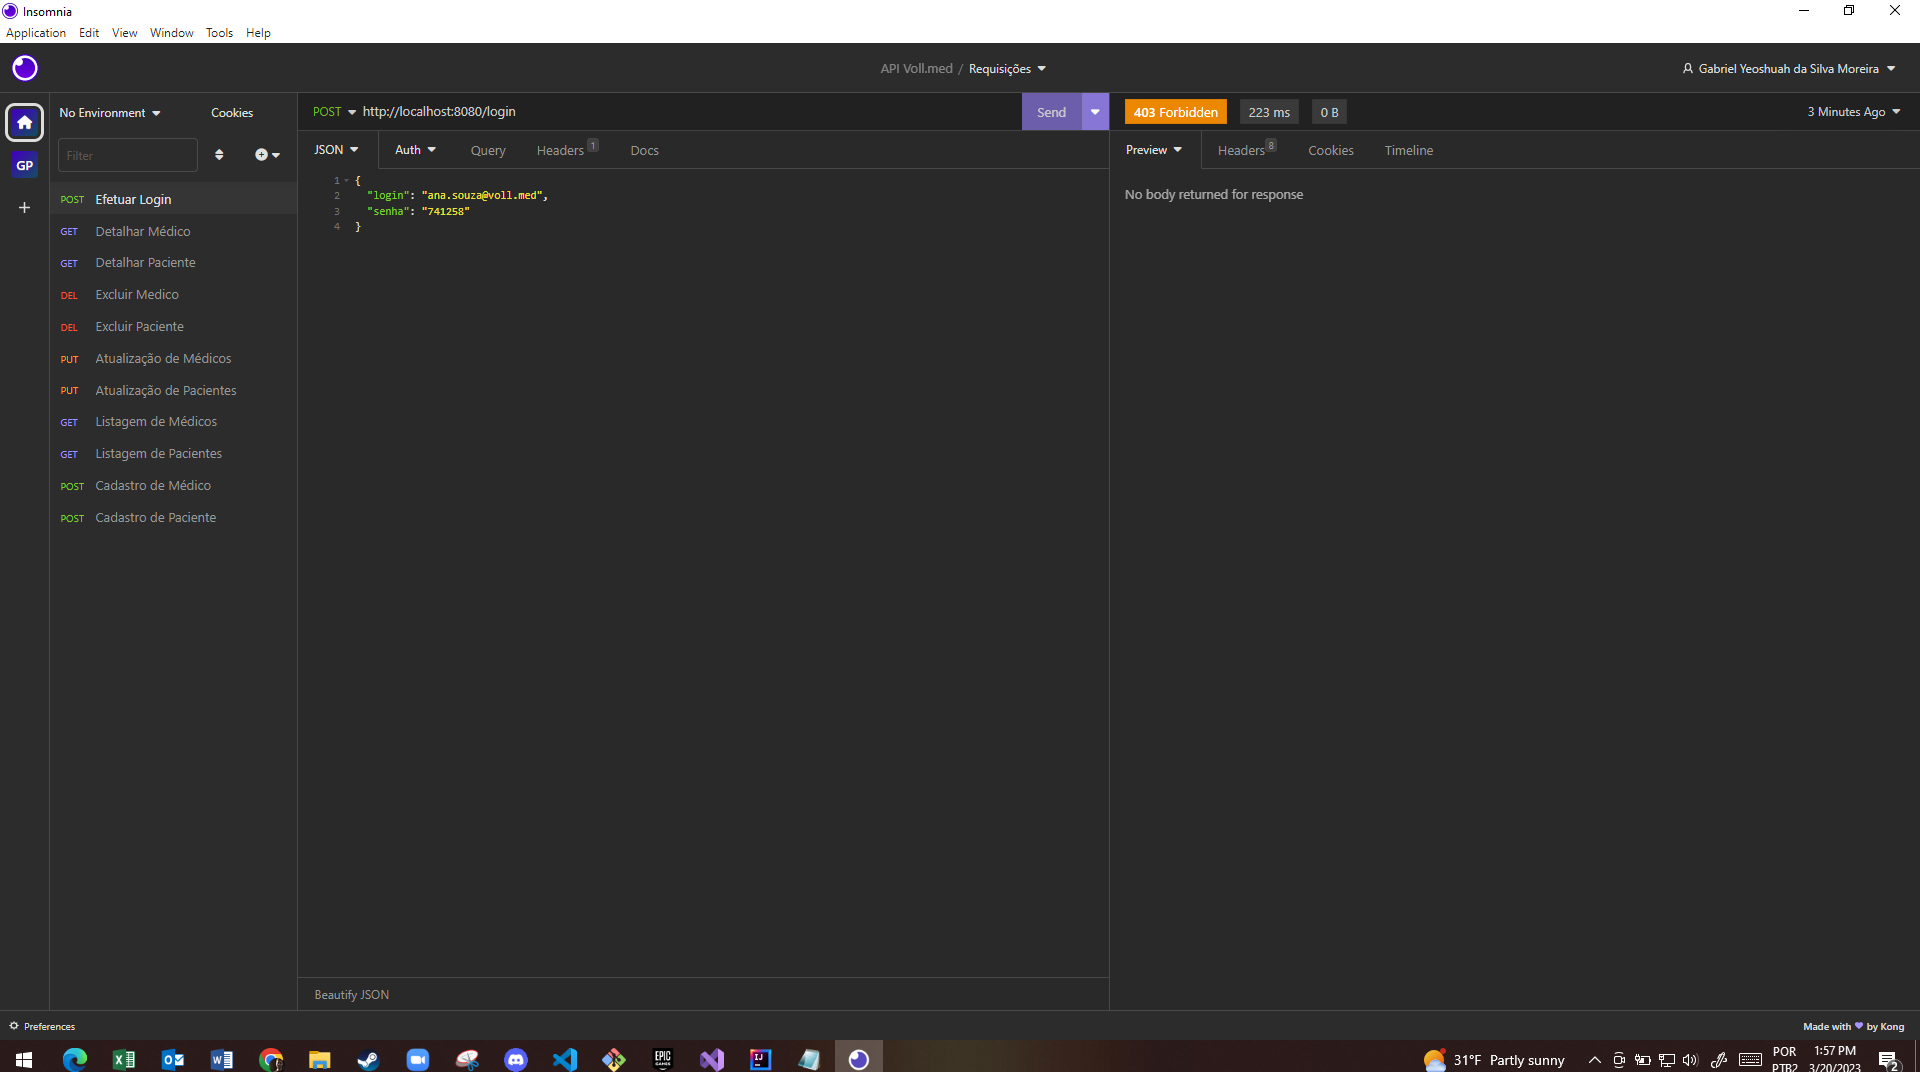The width and height of the screenshot is (1920, 1072).
Task: Select Detalhar Médico request
Action: point(174,231)
